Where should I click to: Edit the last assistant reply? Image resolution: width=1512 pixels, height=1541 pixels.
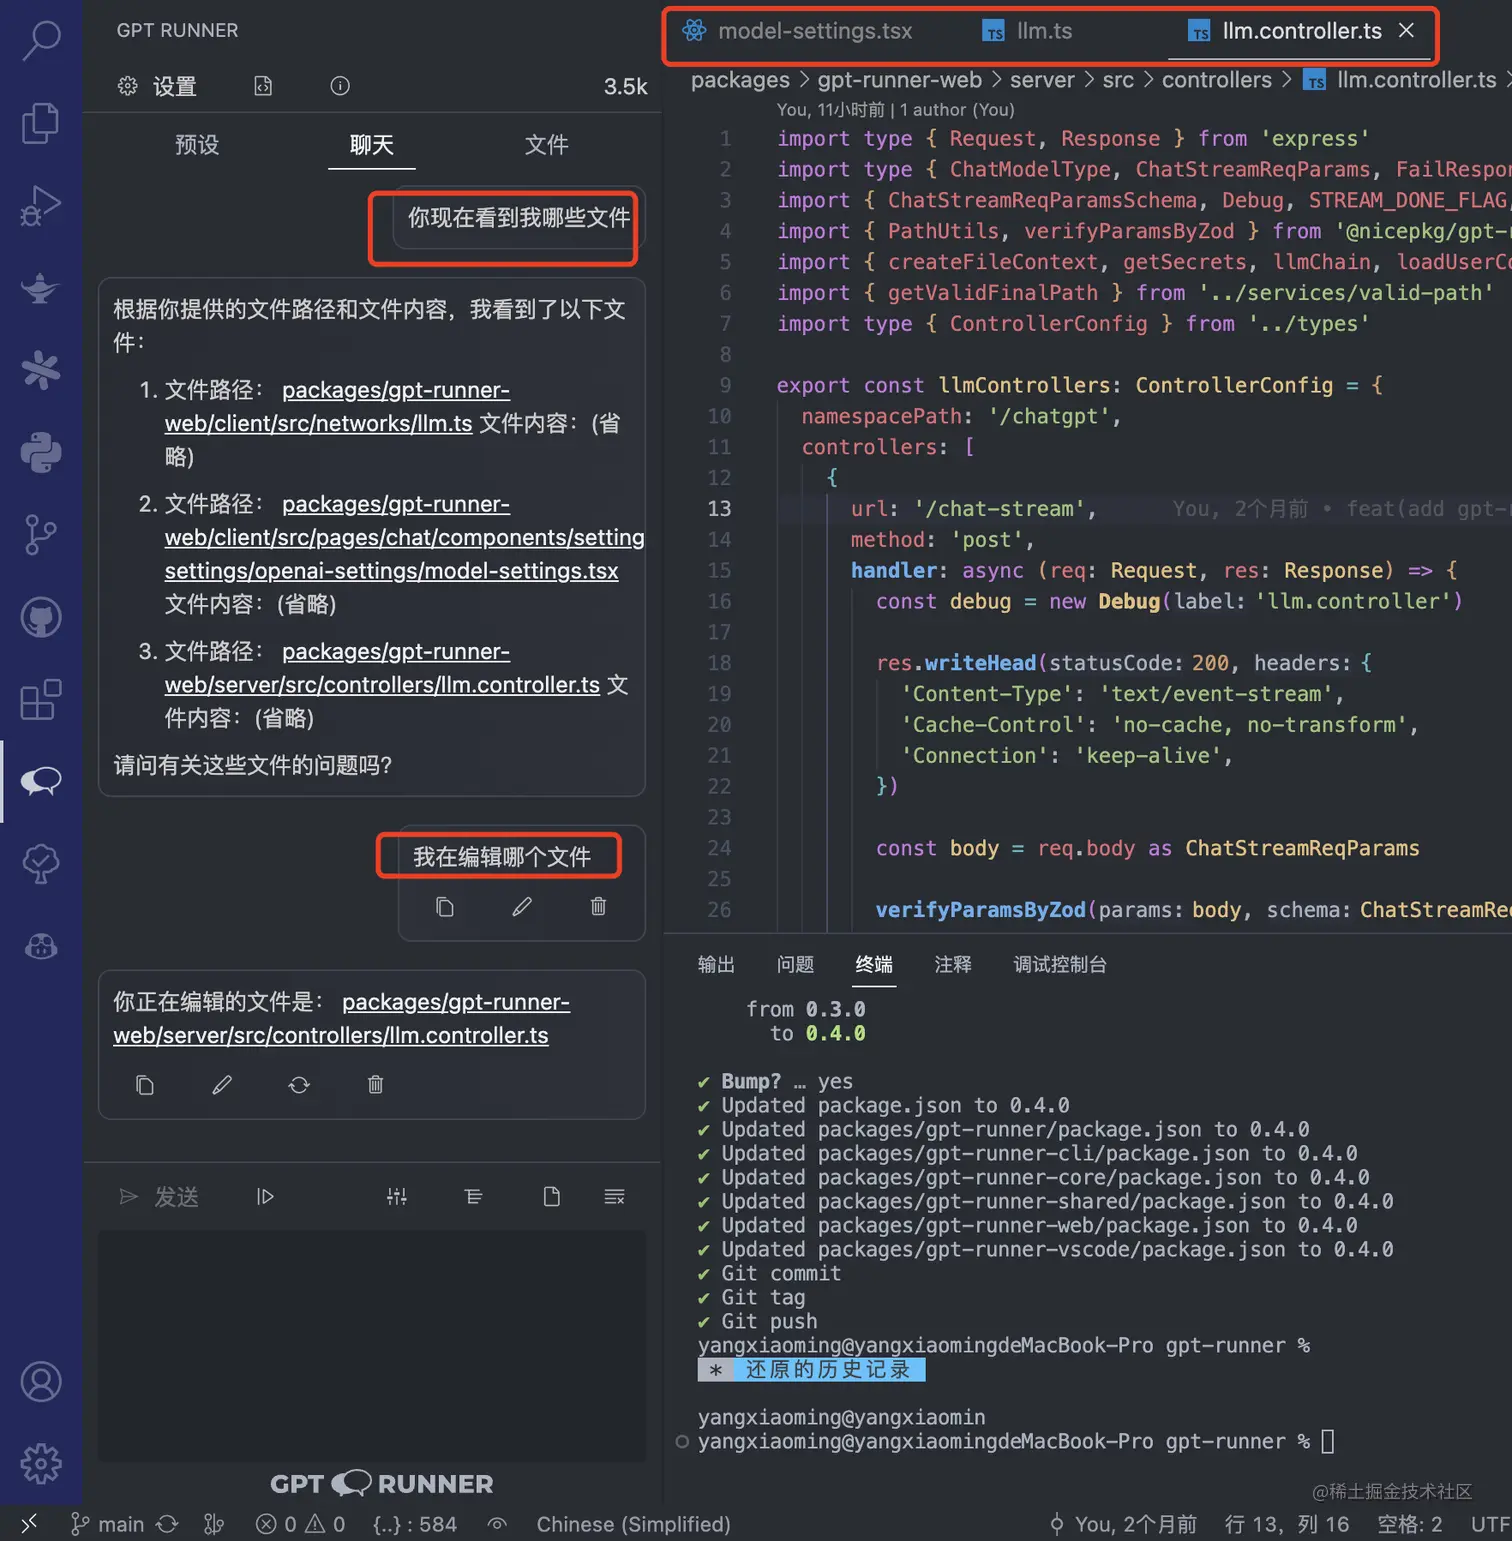[222, 1085]
